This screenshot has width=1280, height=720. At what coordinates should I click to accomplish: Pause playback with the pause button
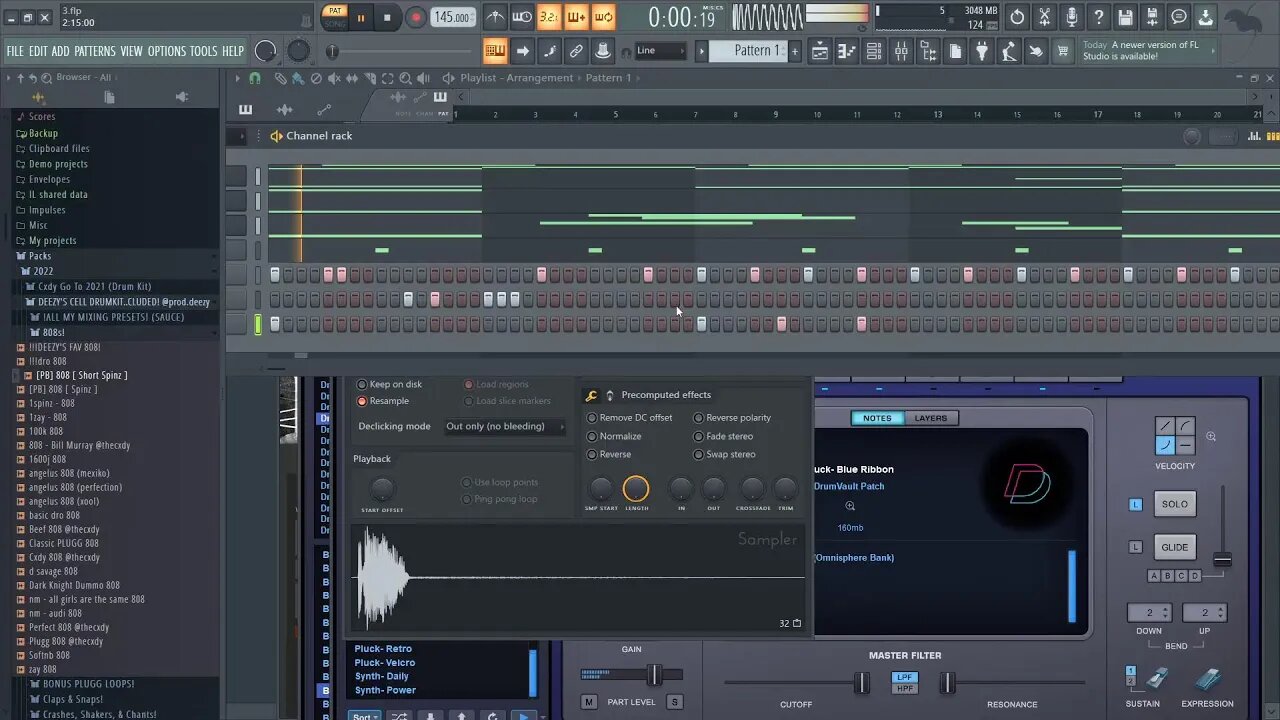360,17
